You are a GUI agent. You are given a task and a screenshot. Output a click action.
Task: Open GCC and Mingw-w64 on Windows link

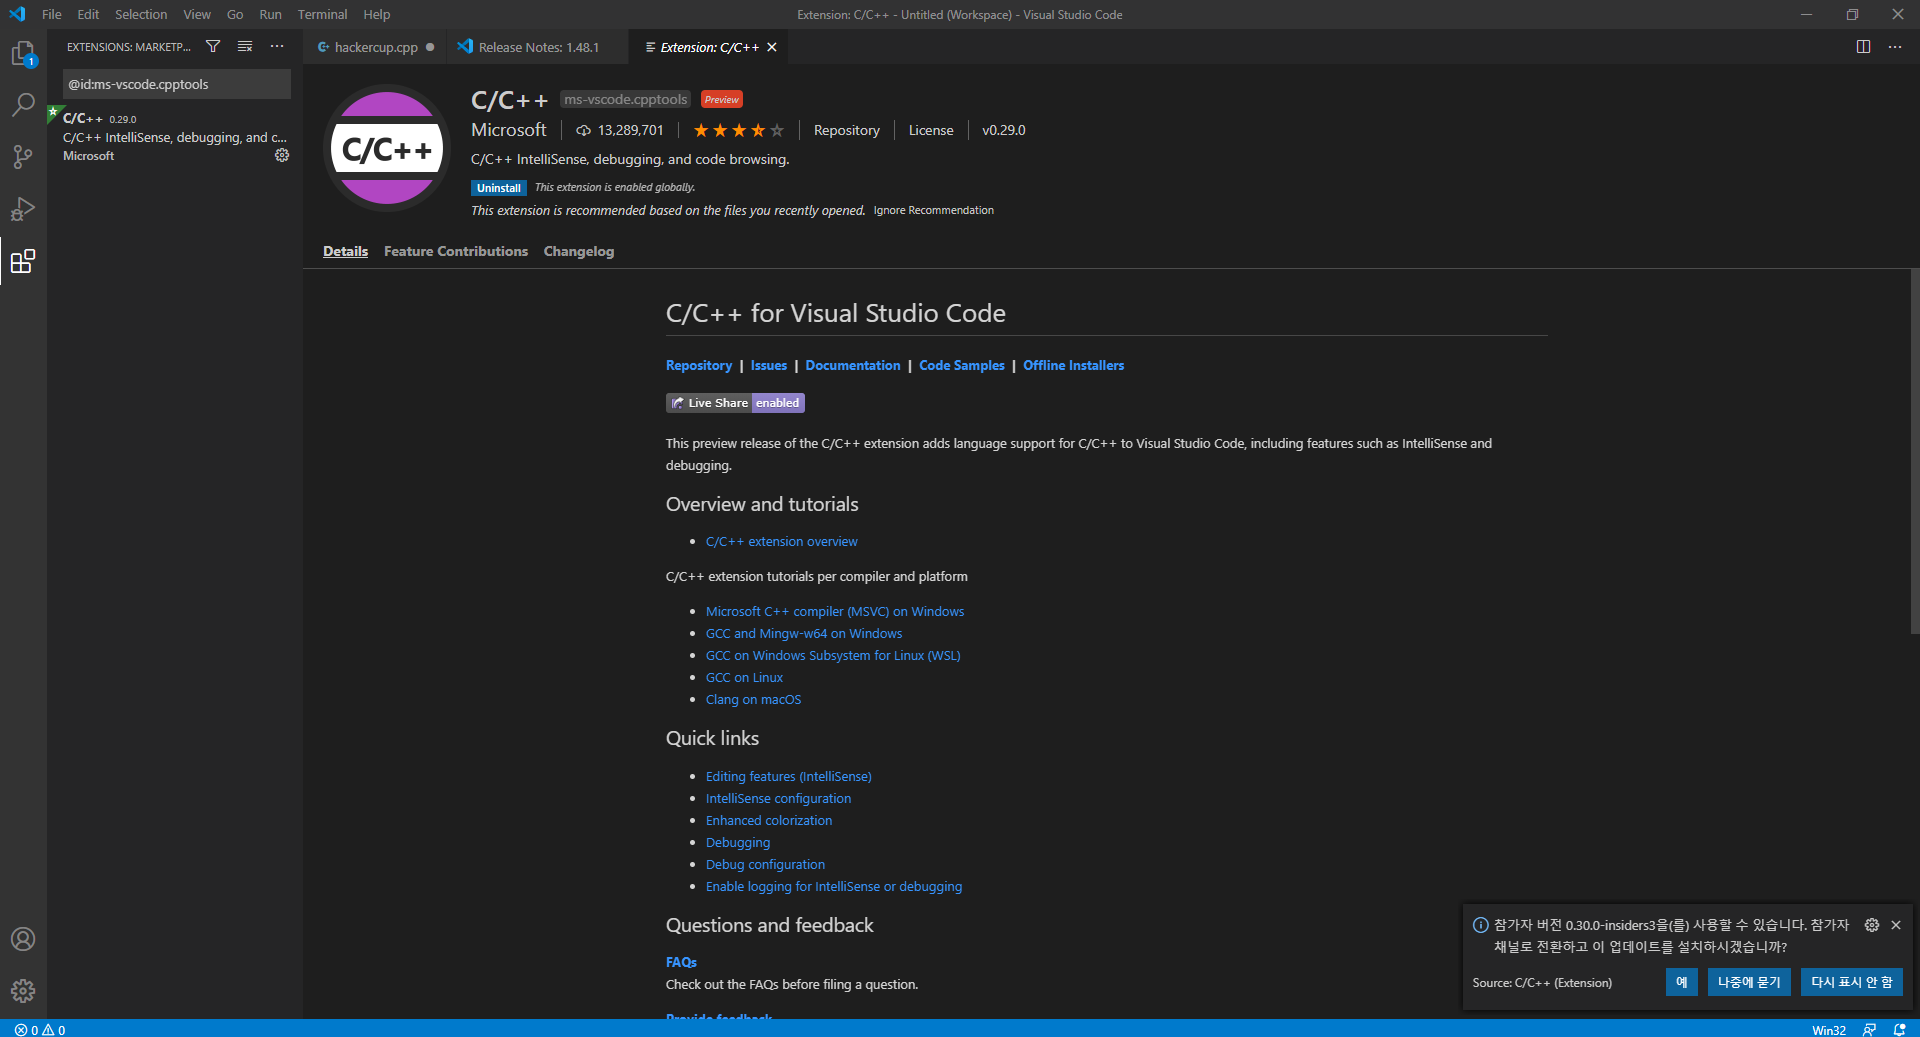pos(804,633)
